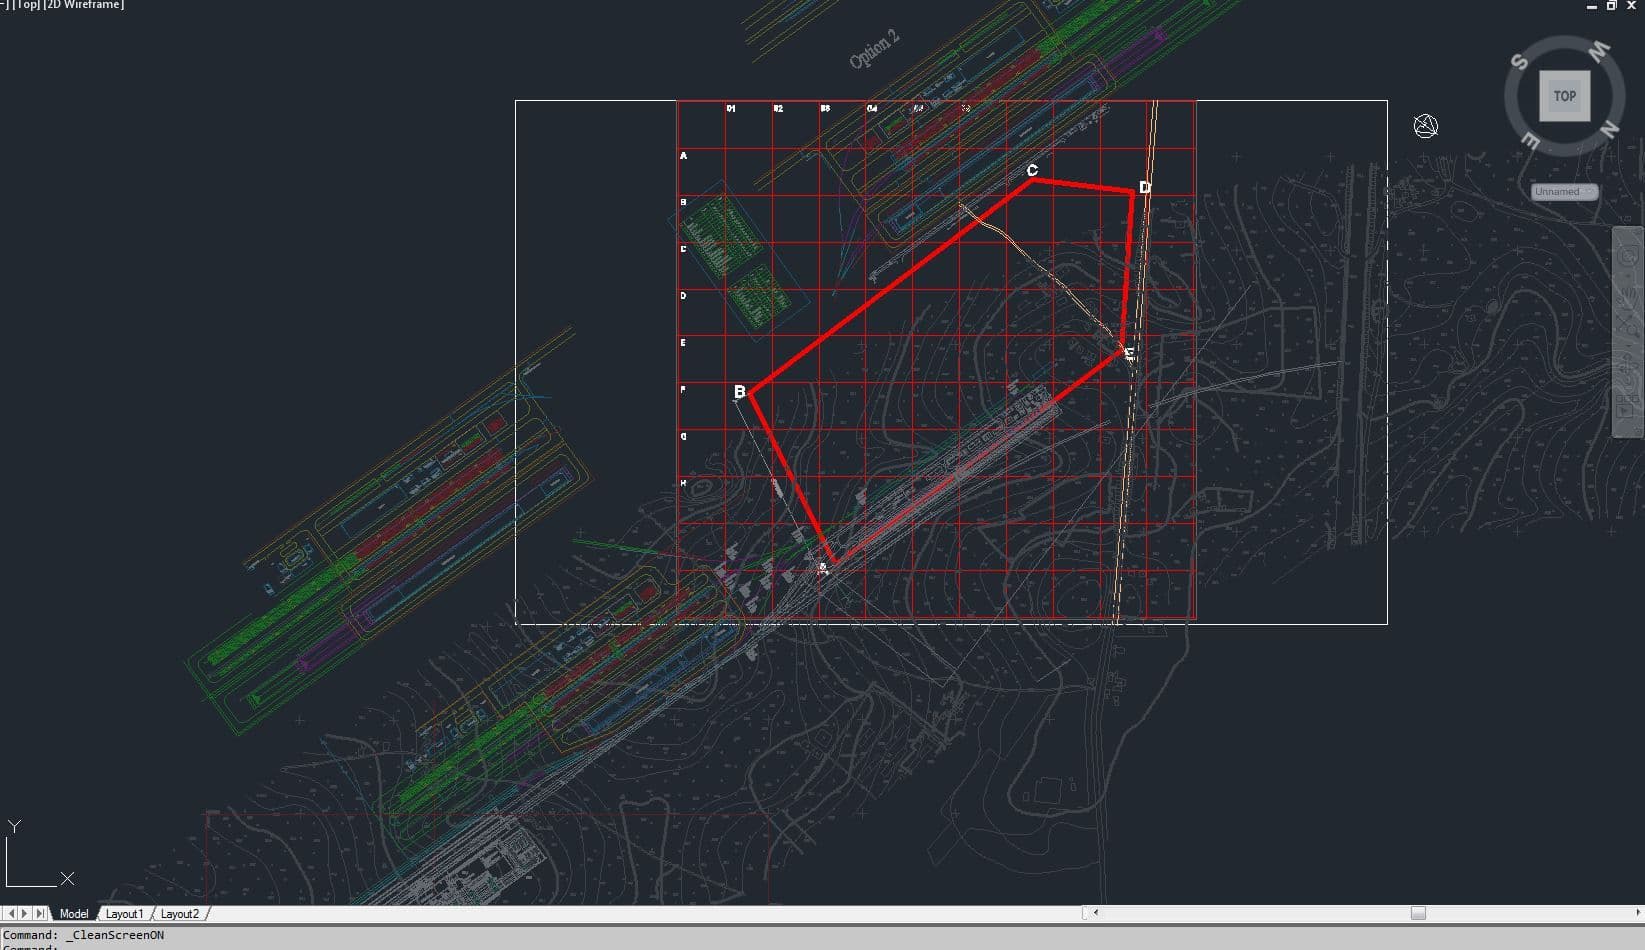Click the horizontal scrollbar right arrow
The width and height of the screenshot is (1645, 950).
coord(1637,913)
